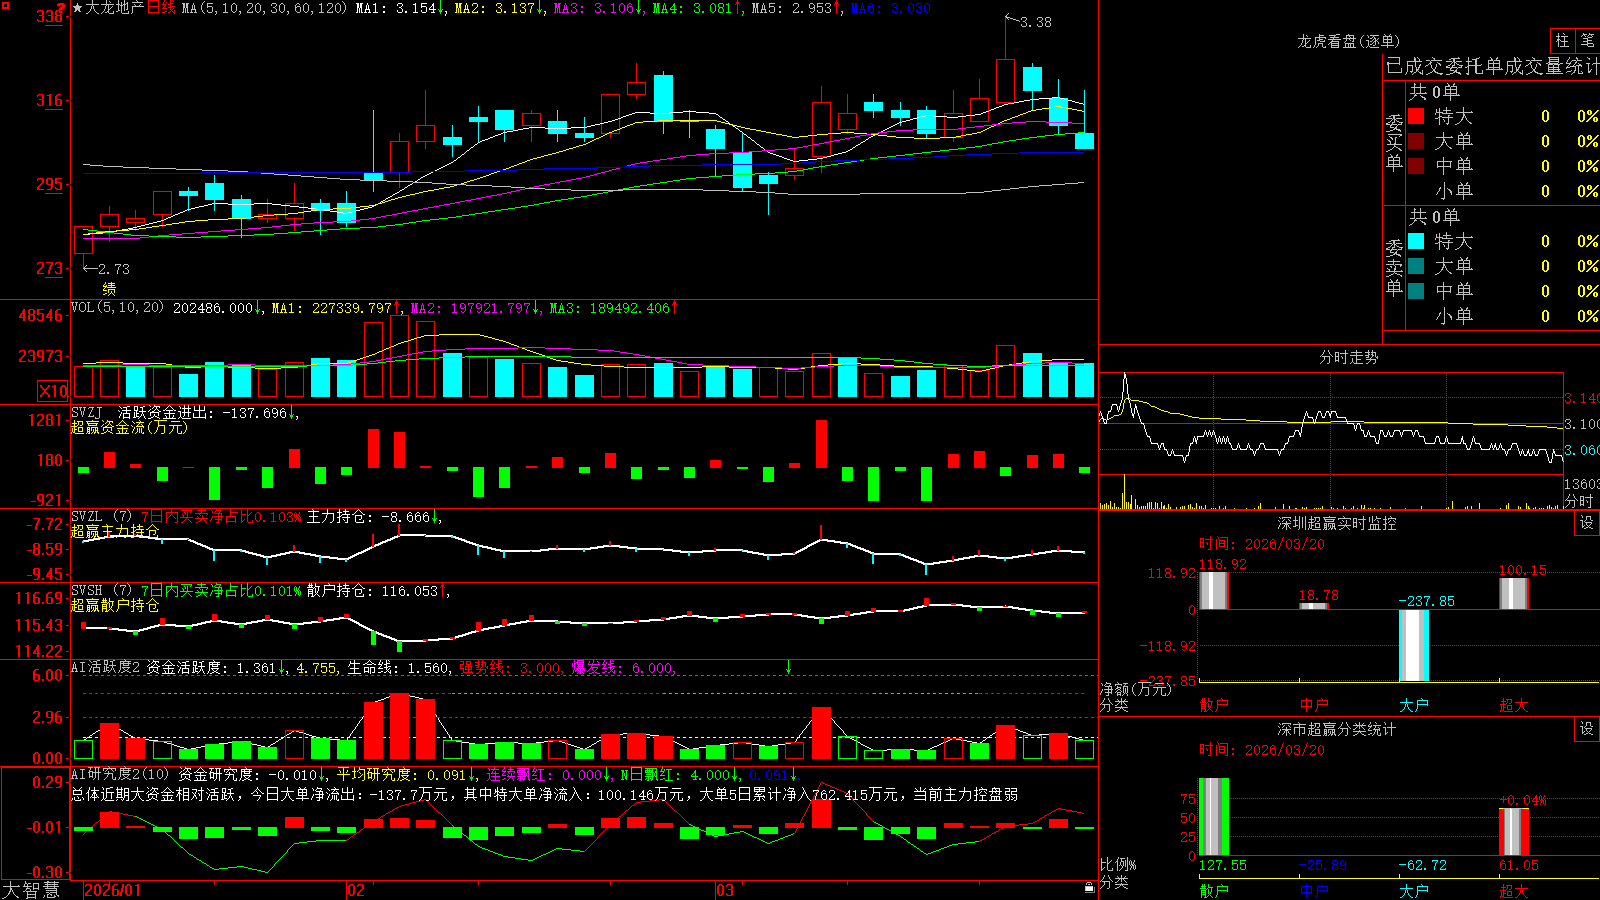The image size is (1600, 900).
Task: Click the red 特大 buy order swatch
Action: [x=1416, y=116]
